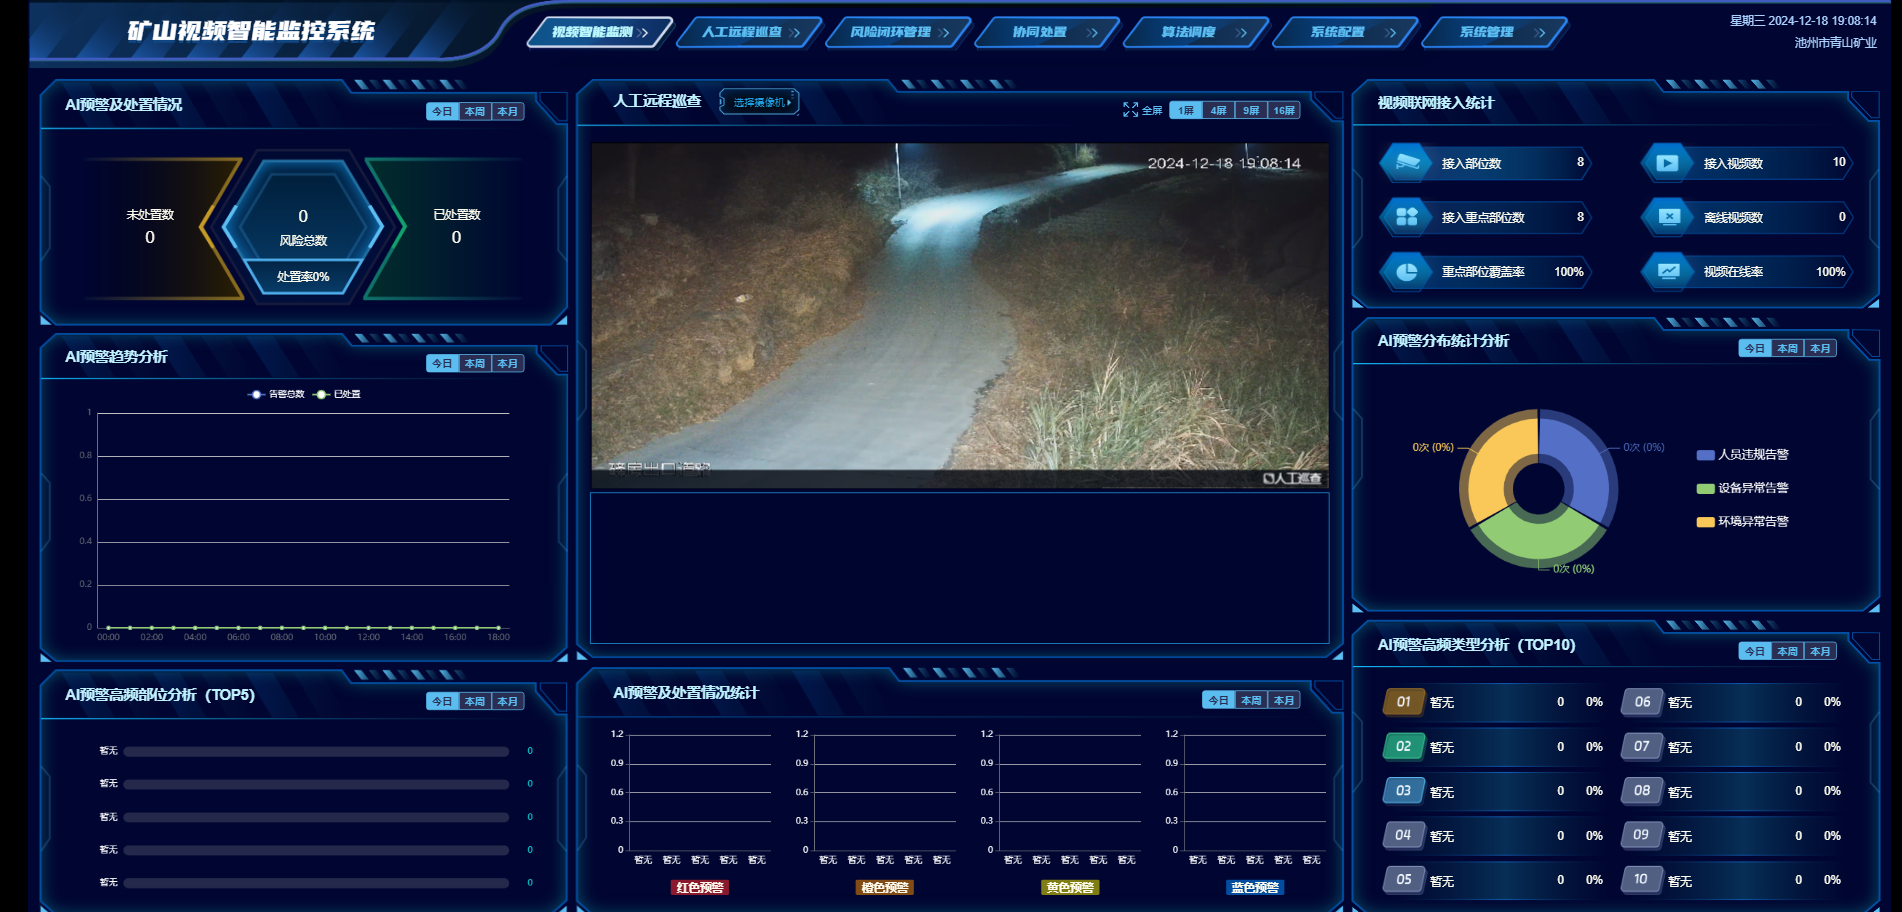Click the 已处置数 count panel
Viewport: 1902px width, 912px height.
pos(457,227)
